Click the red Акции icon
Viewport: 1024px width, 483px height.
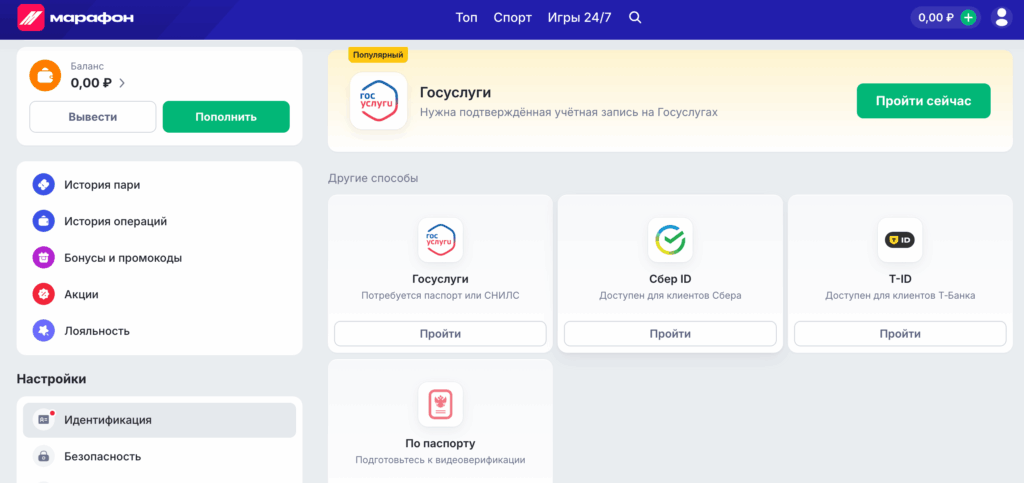(44, 294)
